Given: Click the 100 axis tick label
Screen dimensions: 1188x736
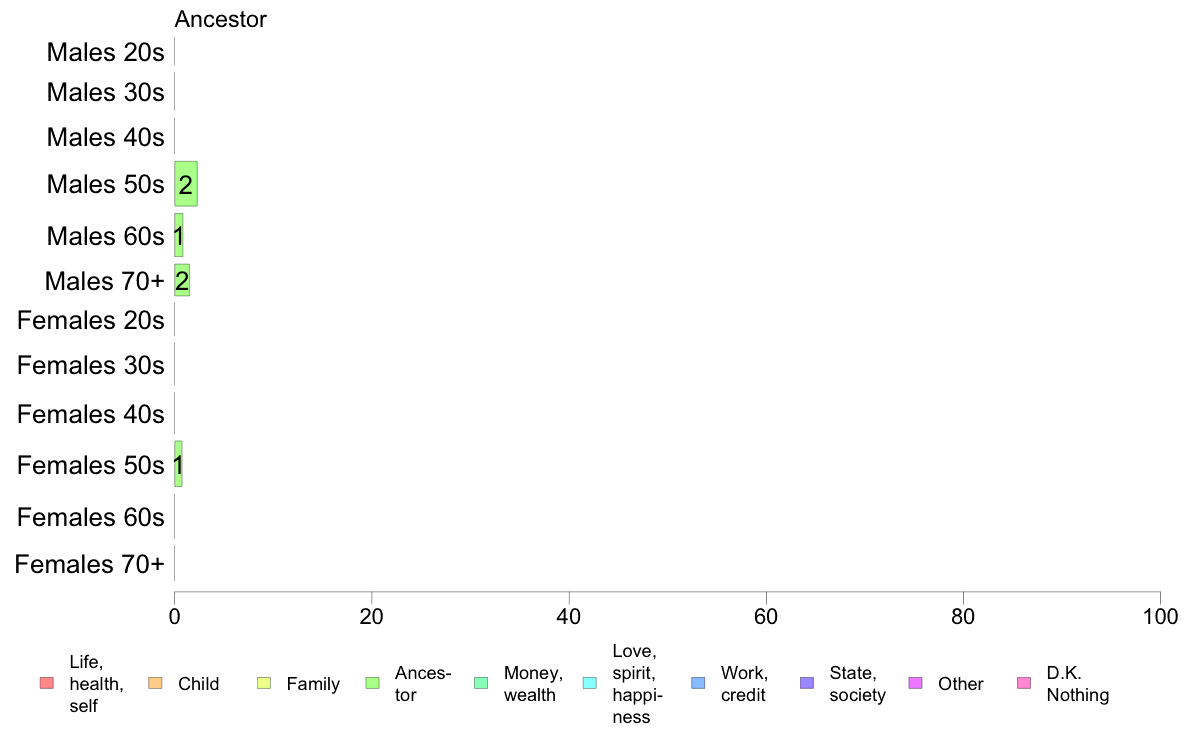Looking at the screenshot, I should pyautogui.click(x=1160, y=616).
